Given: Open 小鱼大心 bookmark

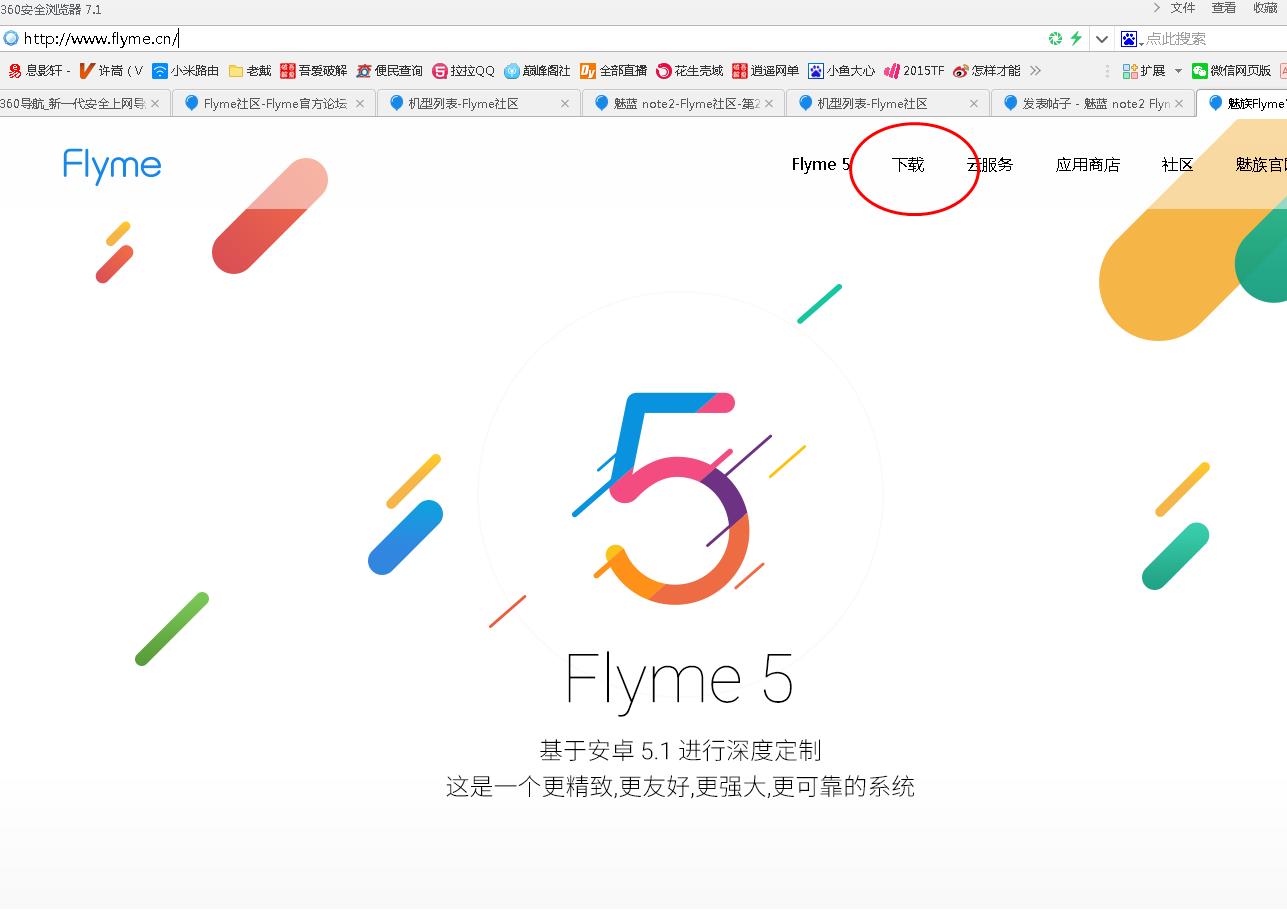Looking at the screenshot, I should point(842,71).
